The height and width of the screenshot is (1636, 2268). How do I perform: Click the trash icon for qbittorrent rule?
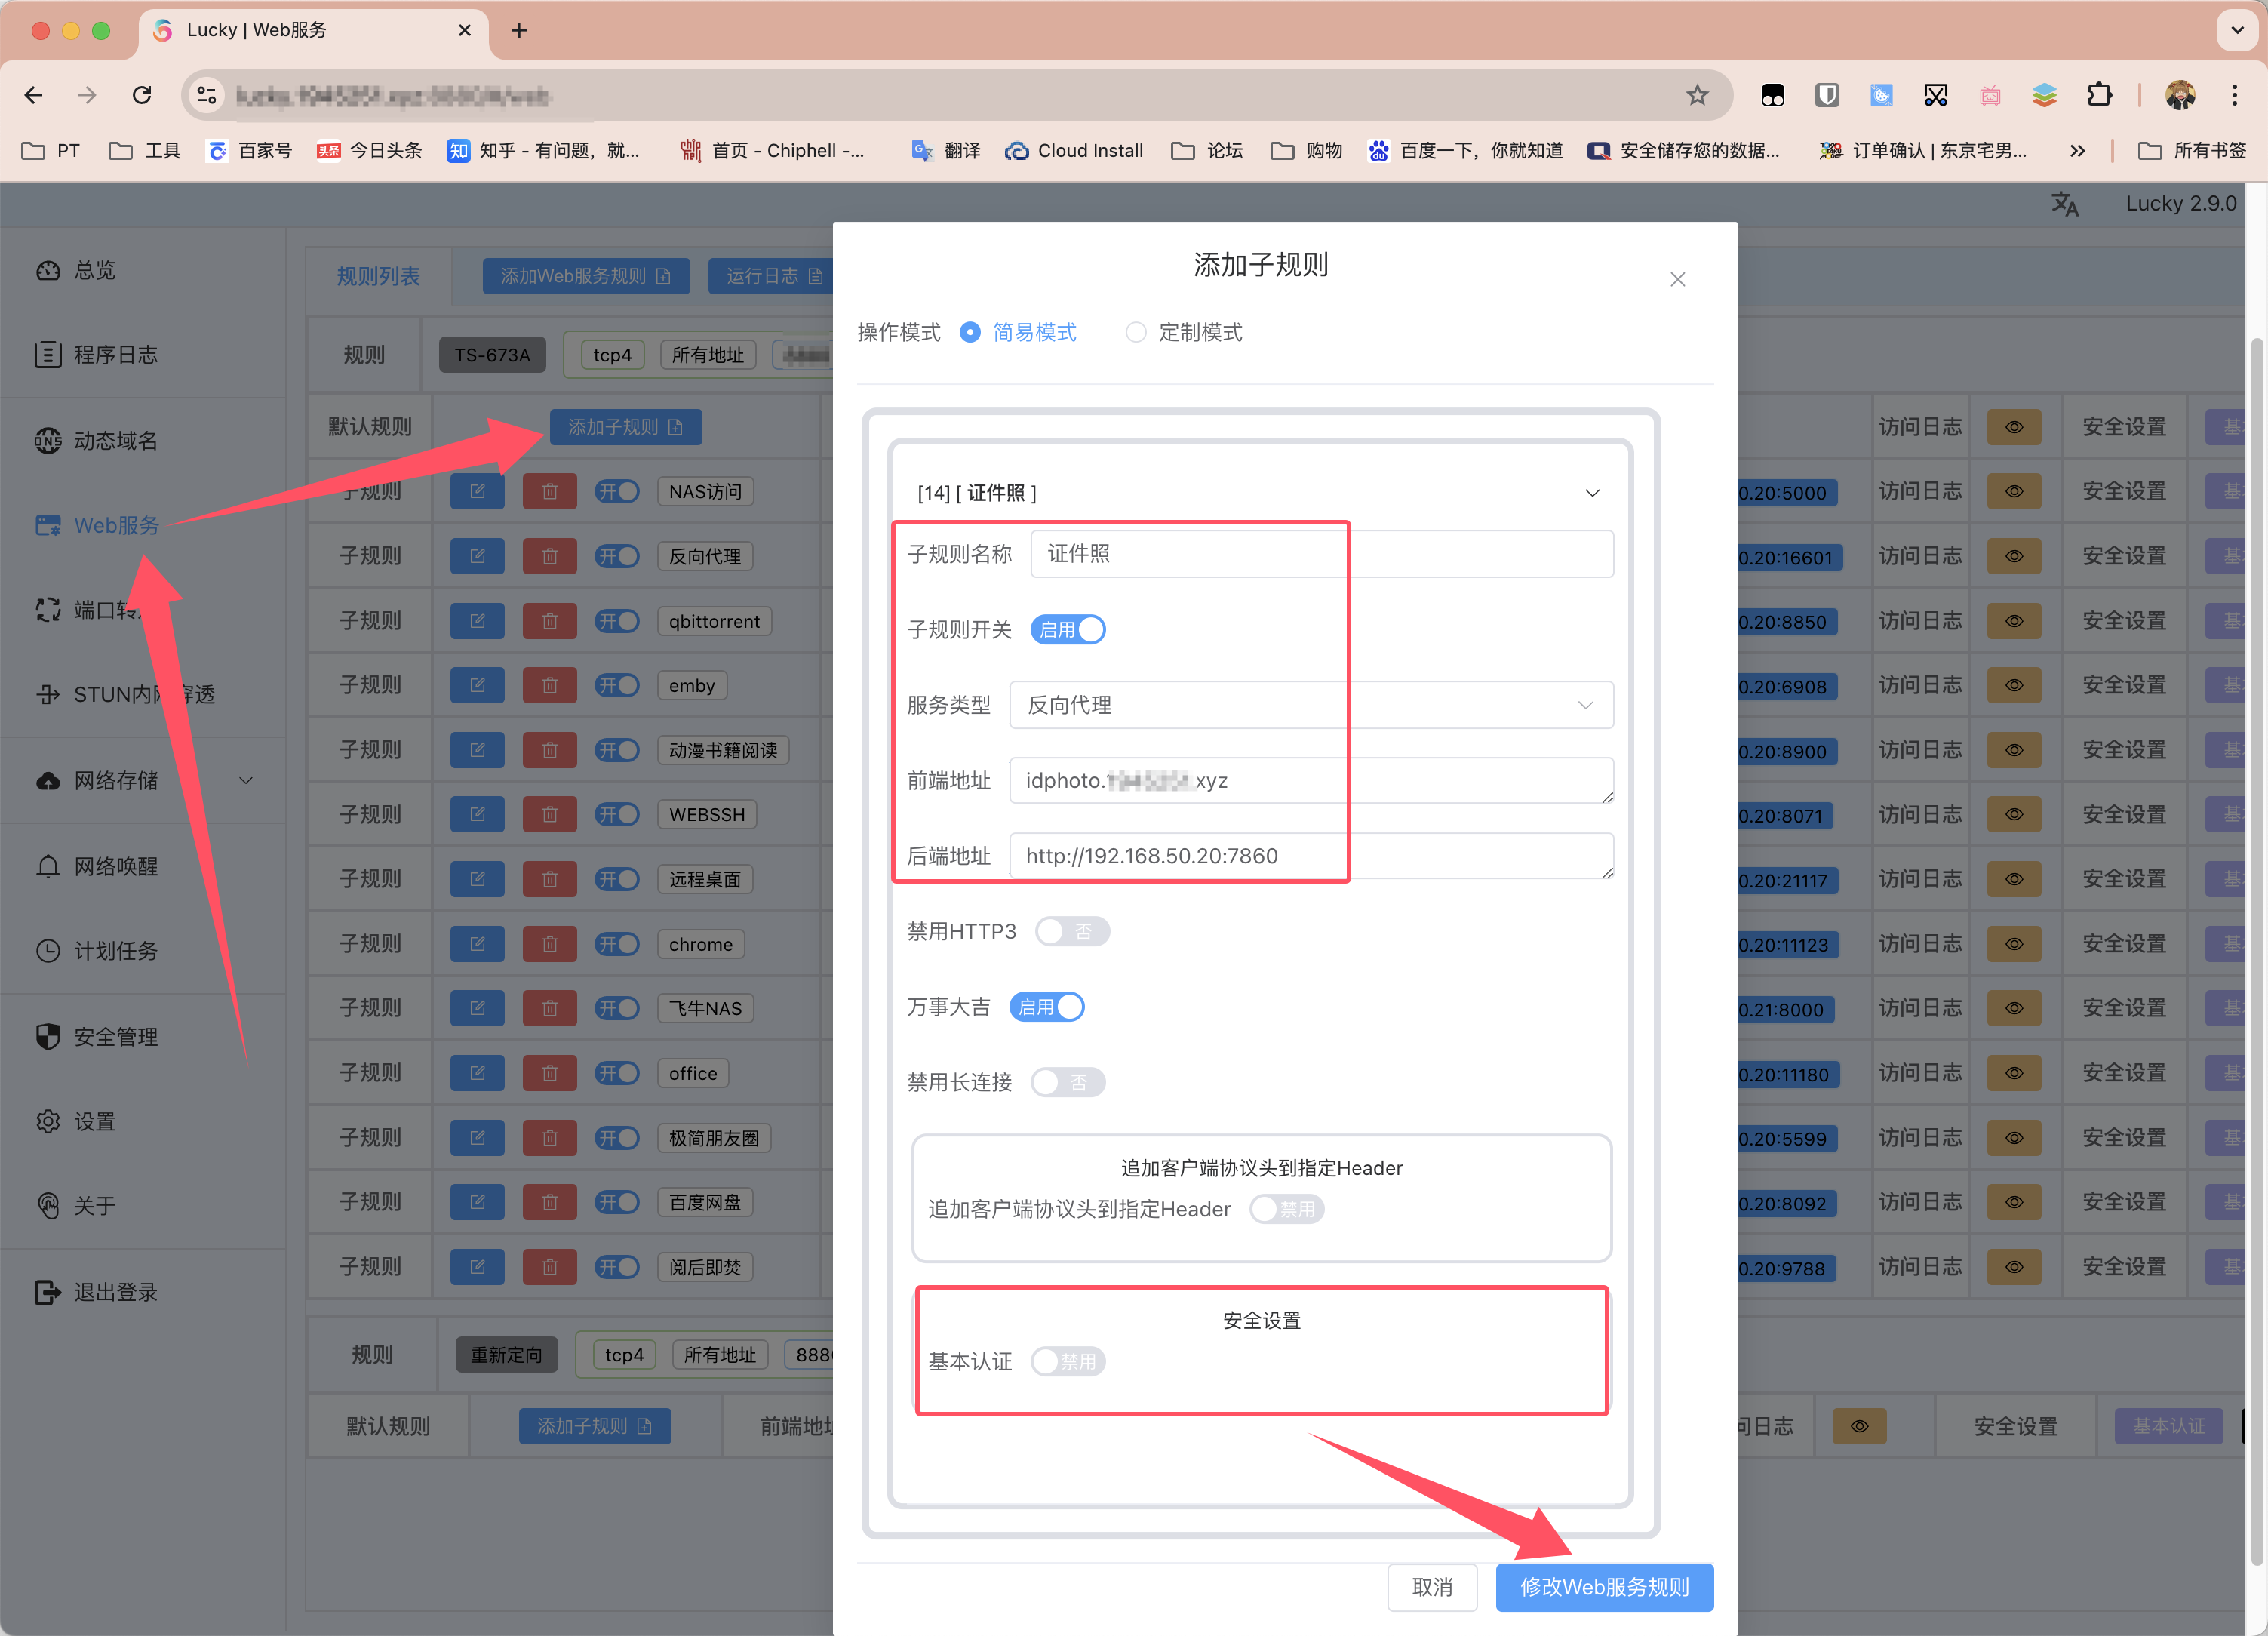549,621
